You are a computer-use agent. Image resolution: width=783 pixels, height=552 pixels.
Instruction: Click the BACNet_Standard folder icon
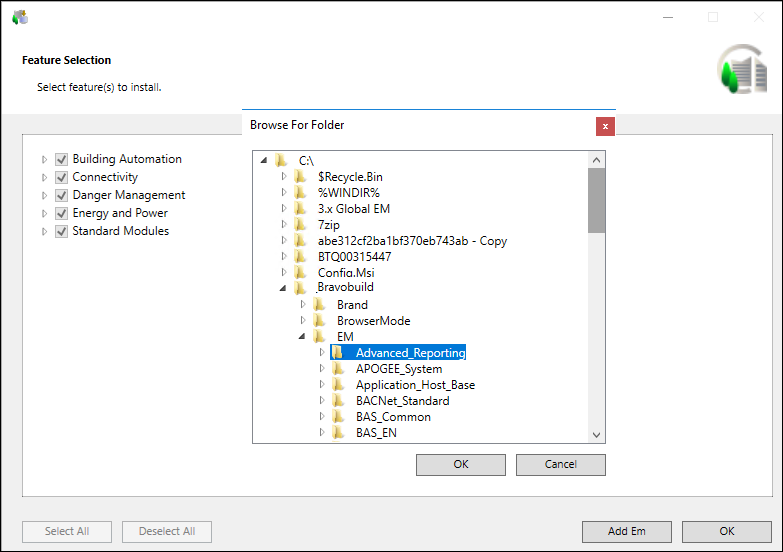338,401
